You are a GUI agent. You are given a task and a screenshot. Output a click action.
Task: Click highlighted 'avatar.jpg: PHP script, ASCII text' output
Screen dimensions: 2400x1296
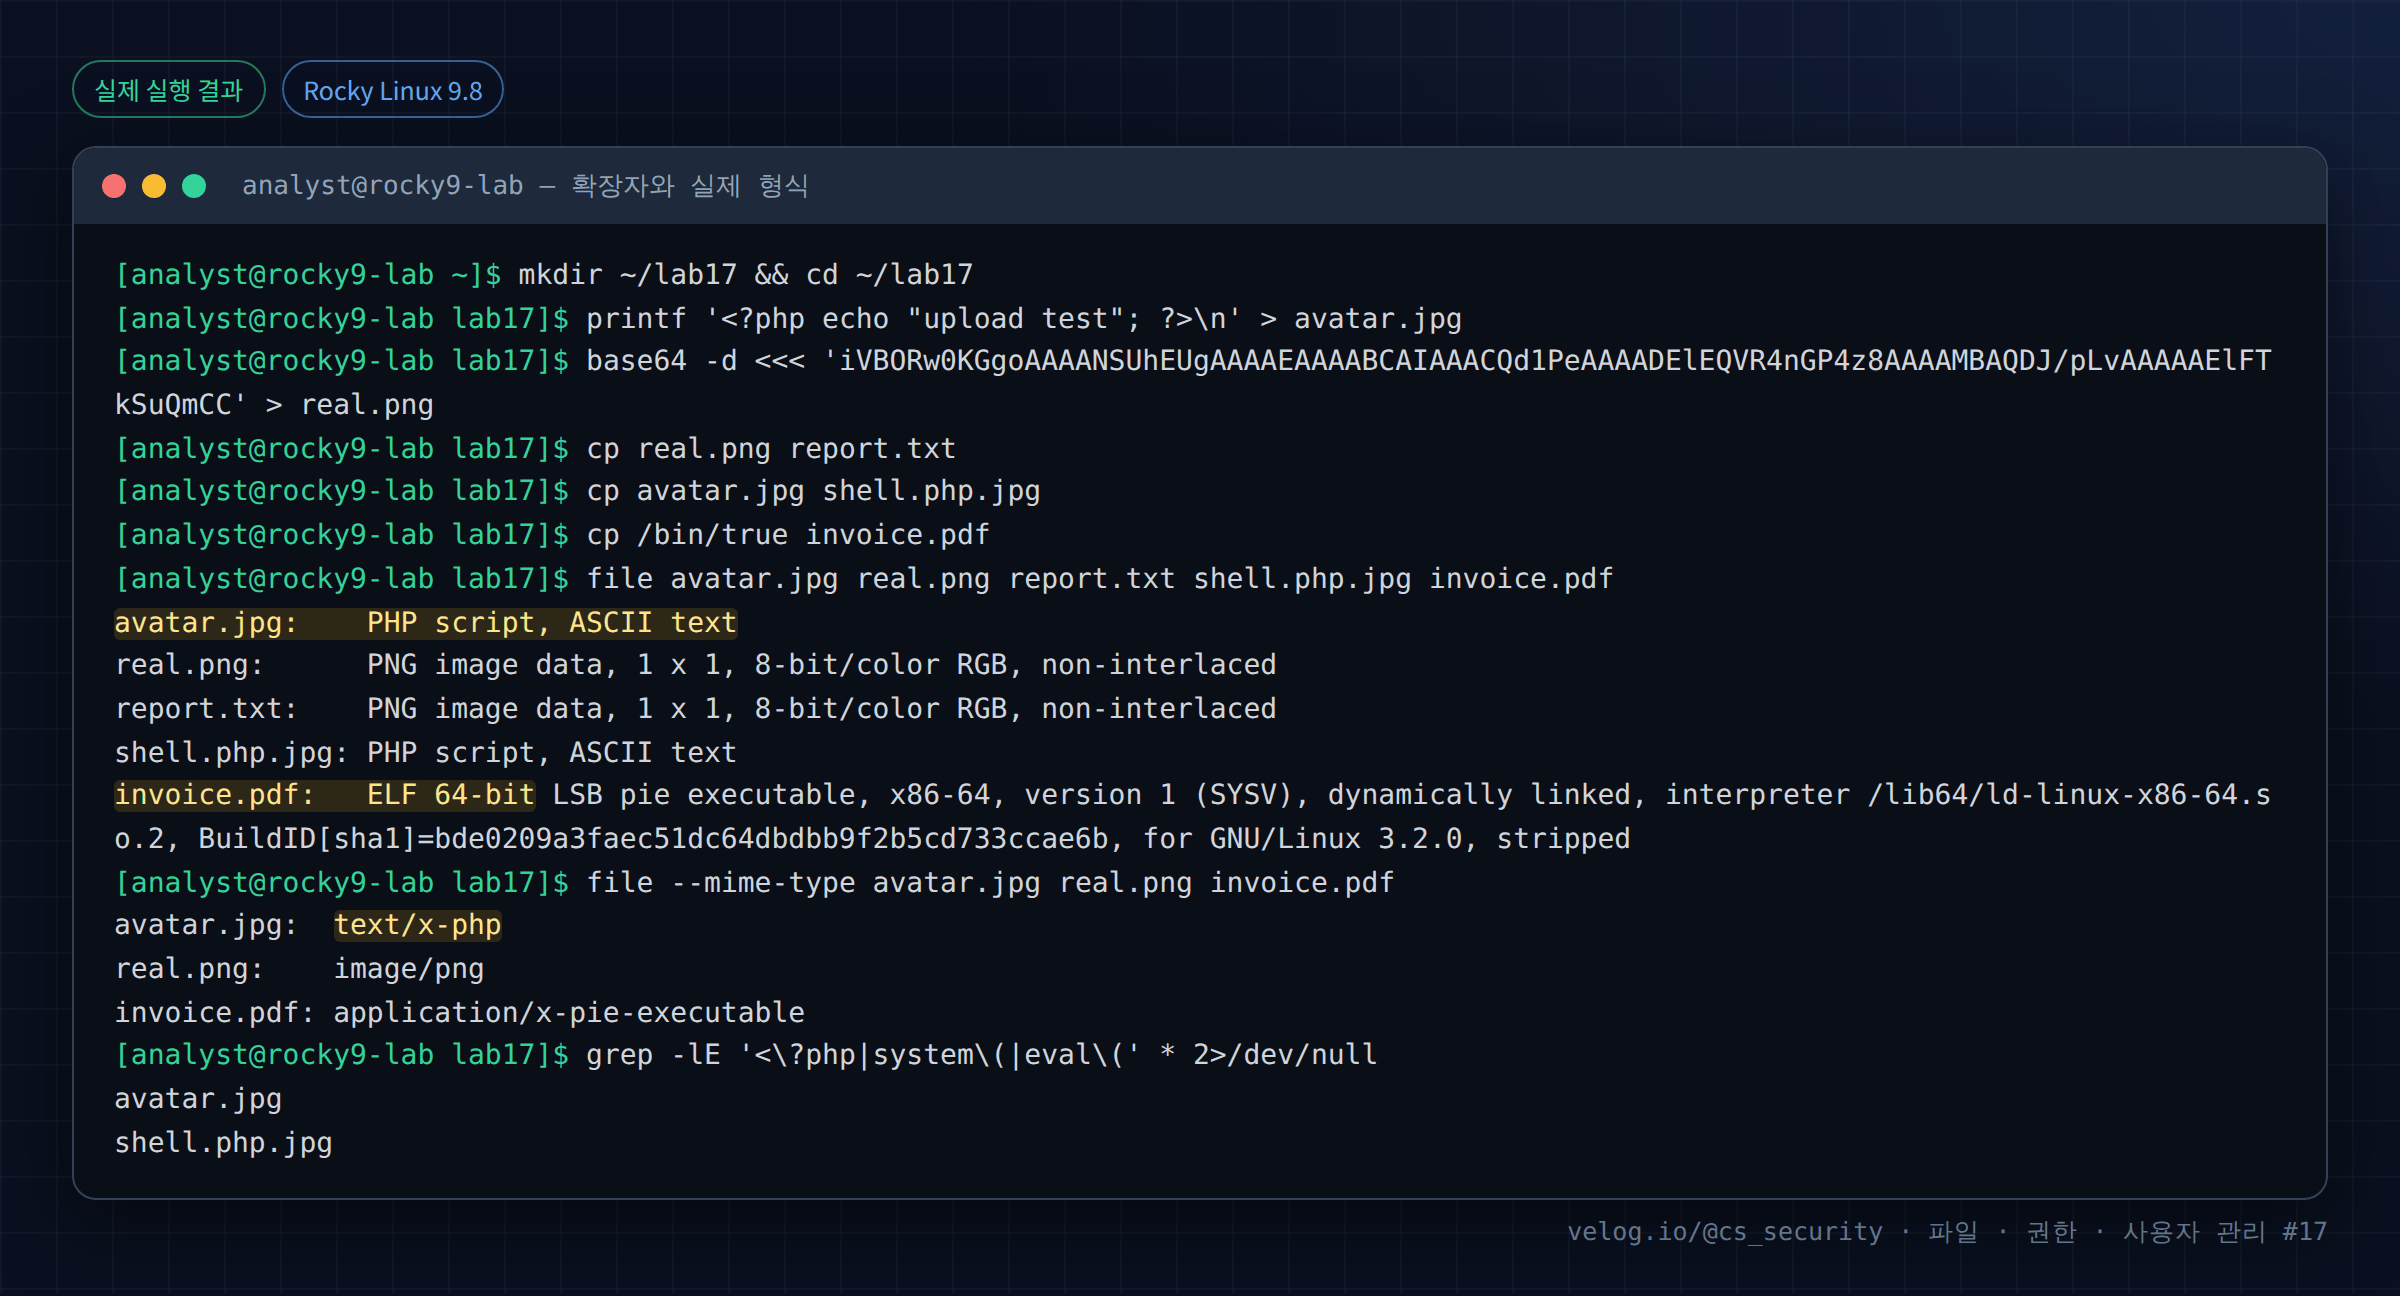(x=426, y=622)
